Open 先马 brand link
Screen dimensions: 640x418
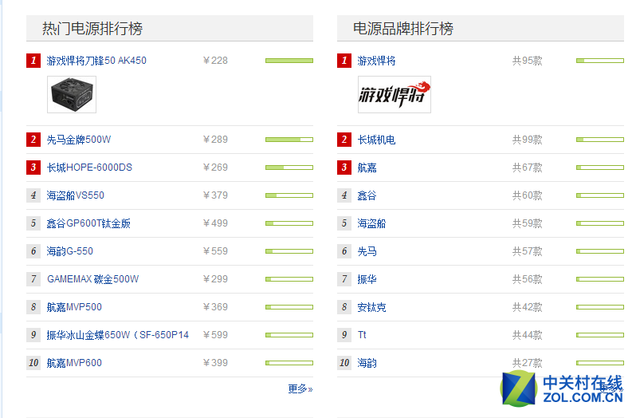pyautogui.click(x=367, y=251)
